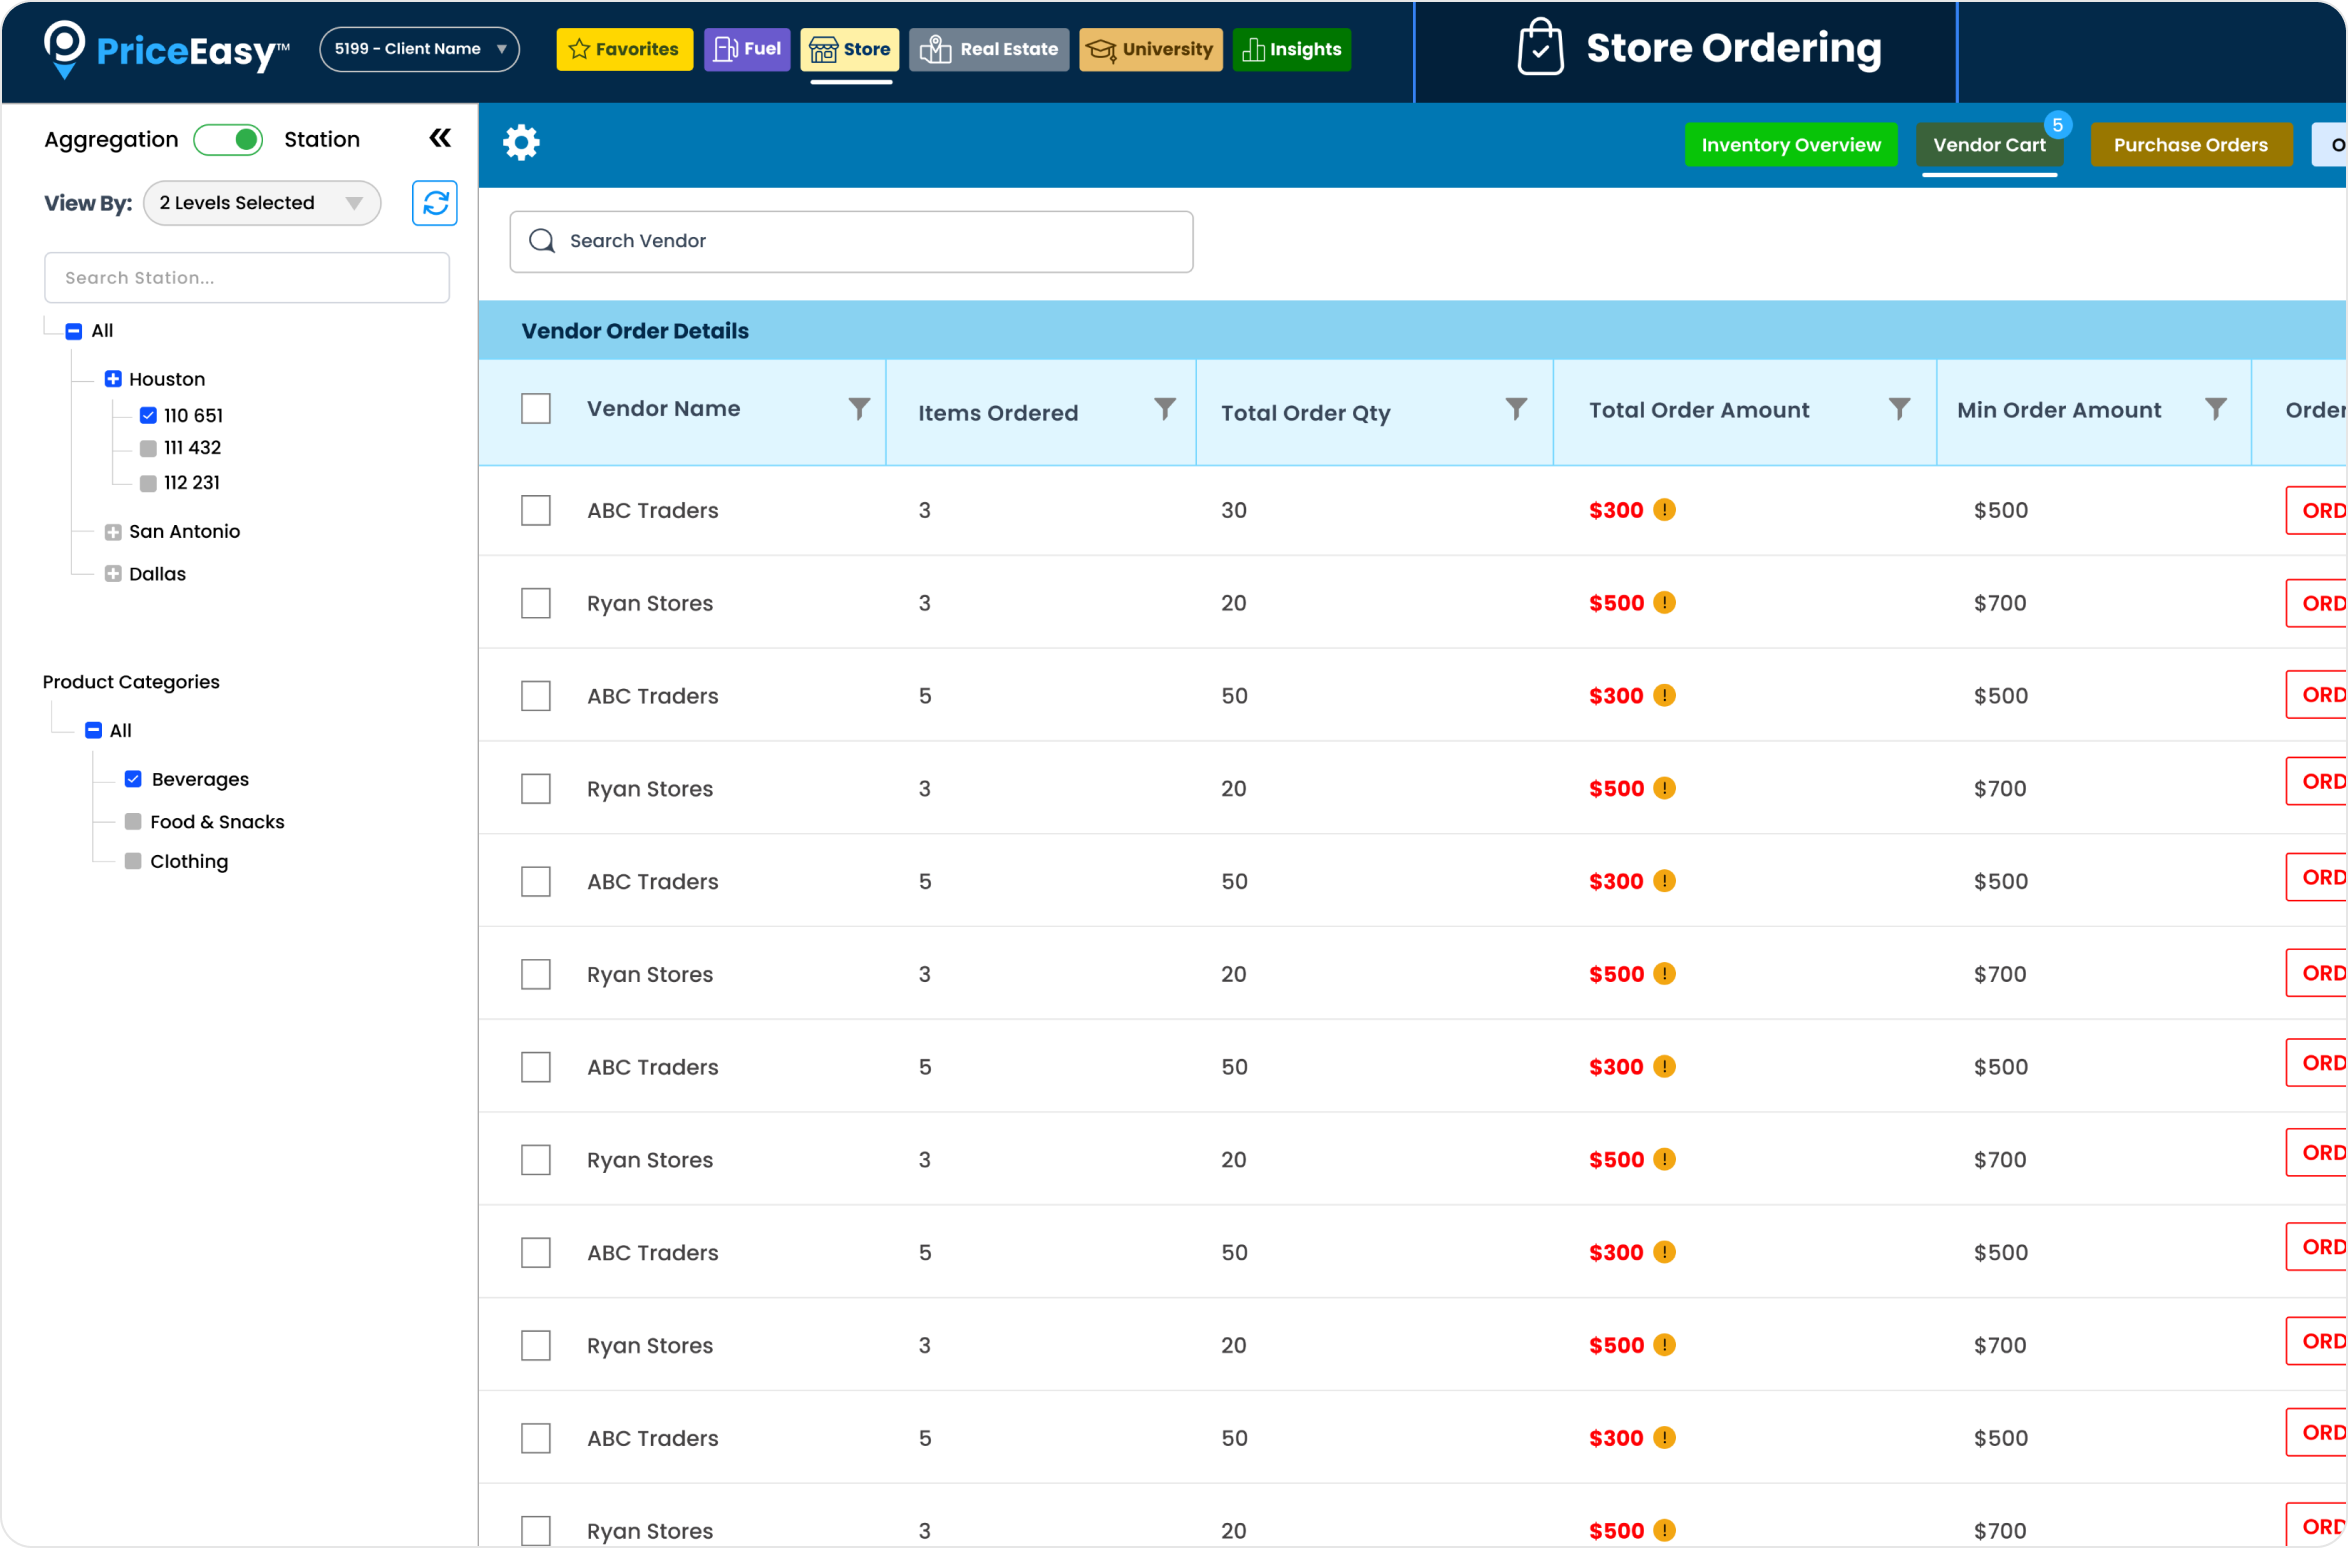Switch to the Fuel module
2348x1548 pixels.
[x=747, y=49]
